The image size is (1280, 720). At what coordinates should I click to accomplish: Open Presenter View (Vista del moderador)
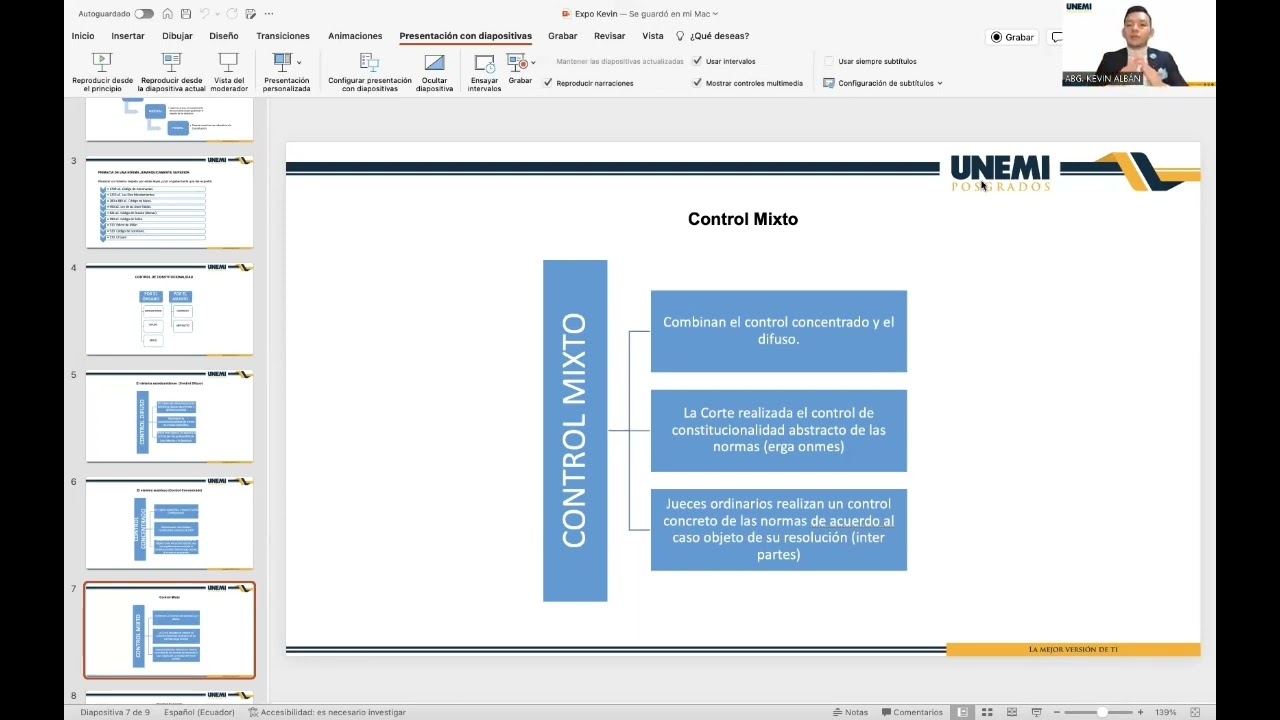229,72
